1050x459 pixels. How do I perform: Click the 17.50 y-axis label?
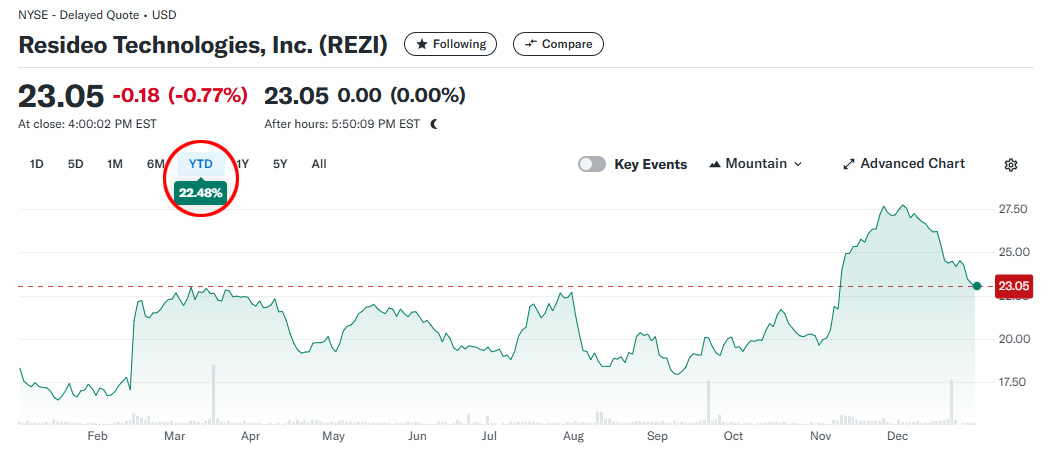[x=1012, y=382]
